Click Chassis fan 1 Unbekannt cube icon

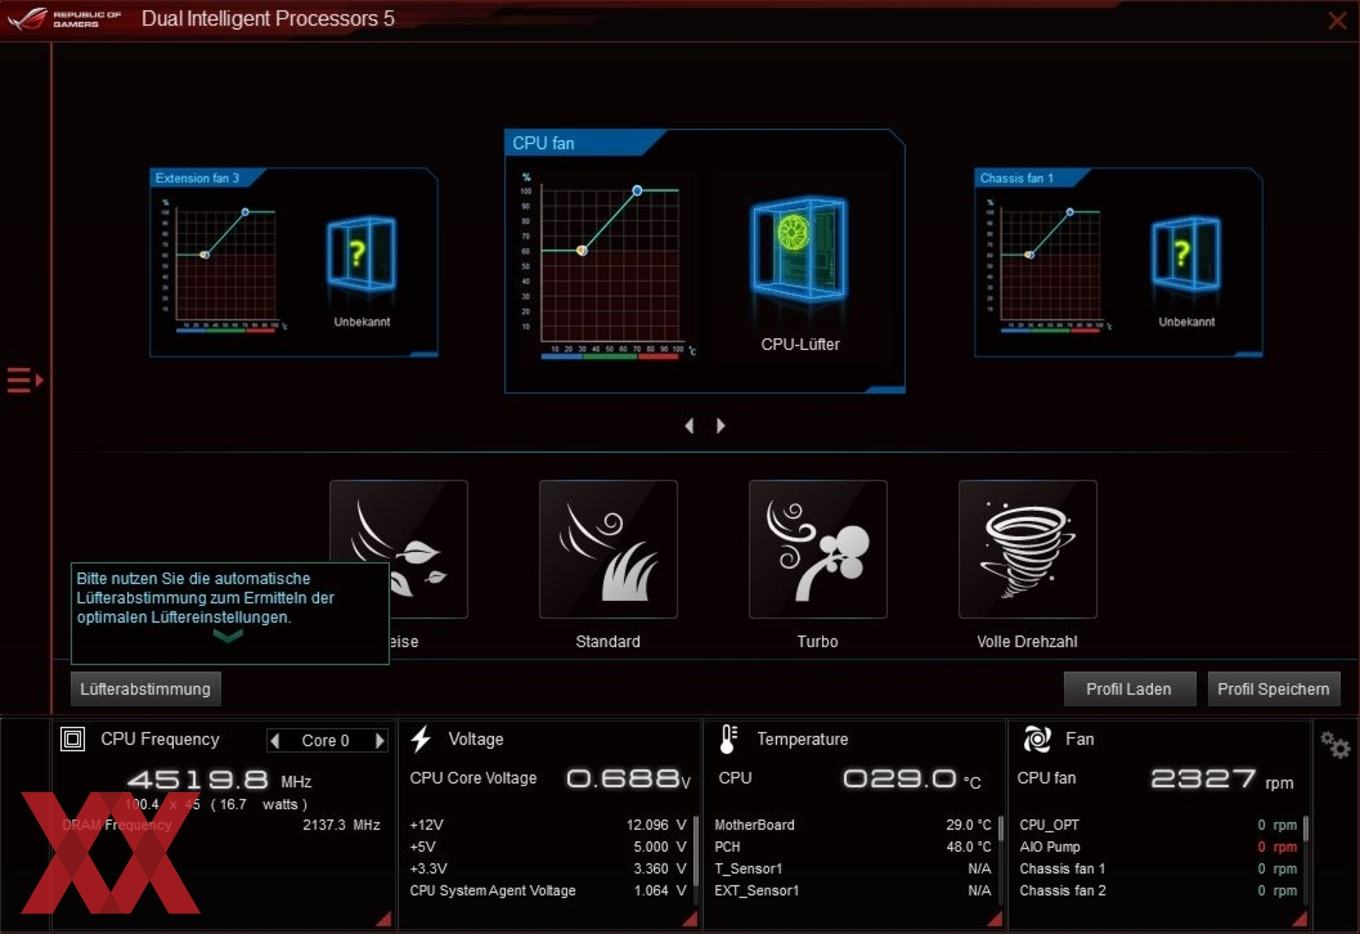[x=1186, y=254]
